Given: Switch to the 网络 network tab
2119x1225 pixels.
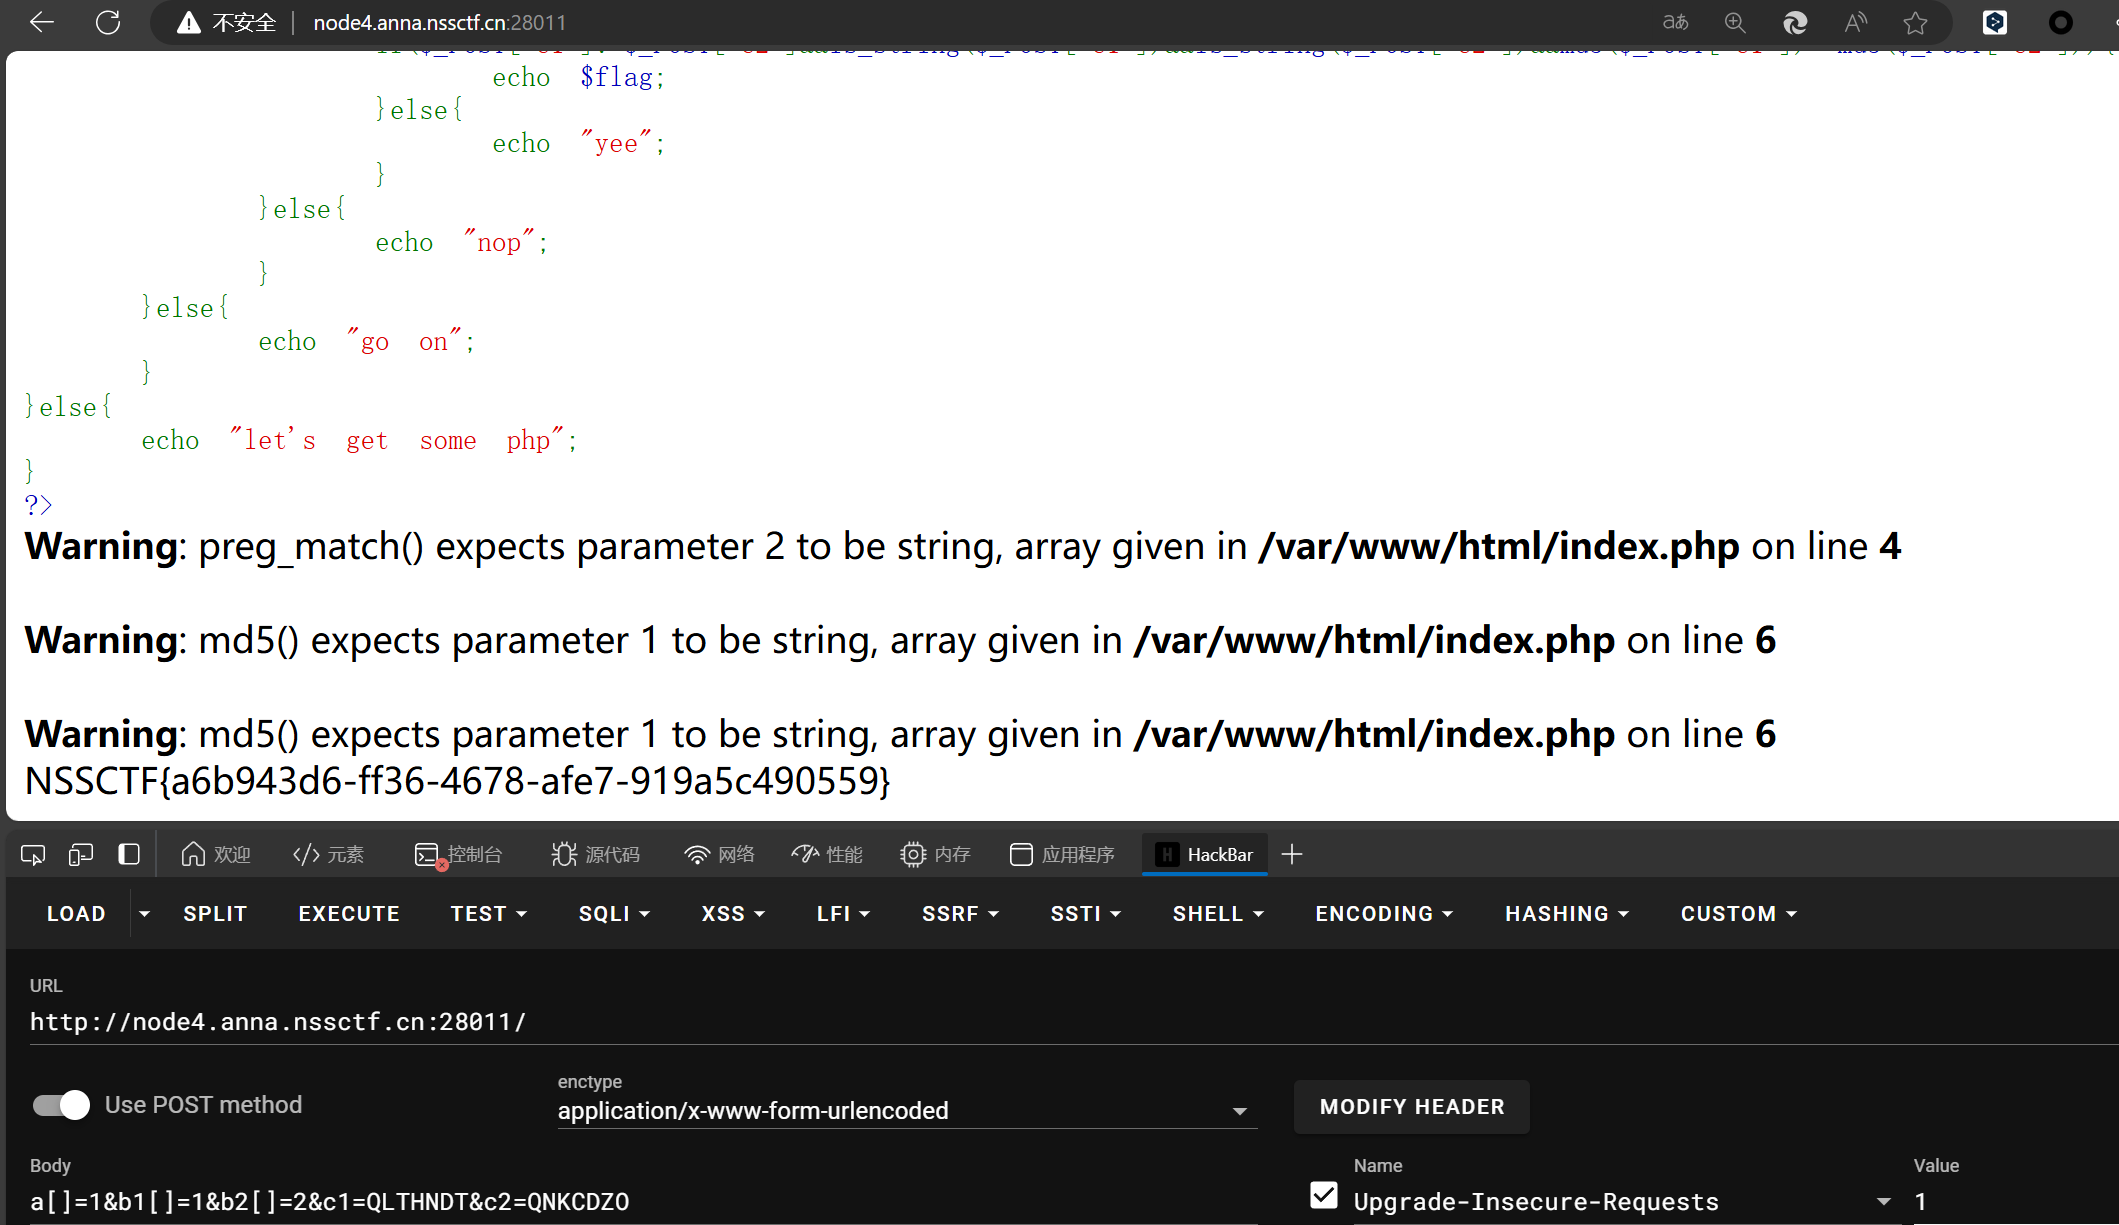Looking at the screenshot, I should [x=720, y=855].
